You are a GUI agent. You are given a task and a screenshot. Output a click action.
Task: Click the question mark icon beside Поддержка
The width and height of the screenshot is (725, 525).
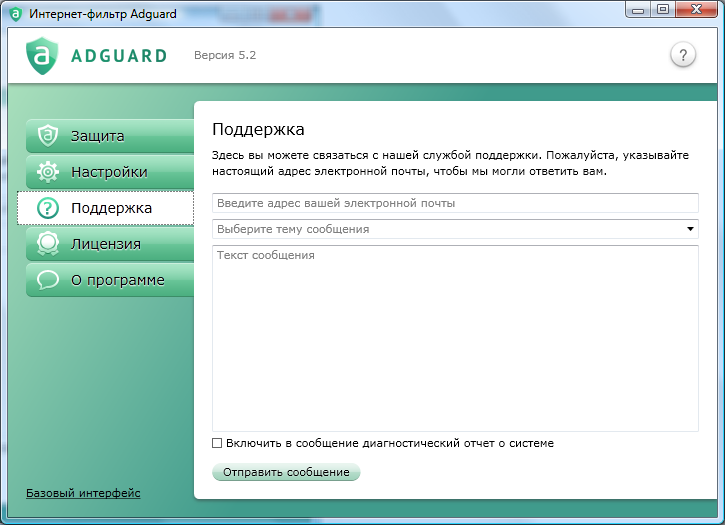48,208
